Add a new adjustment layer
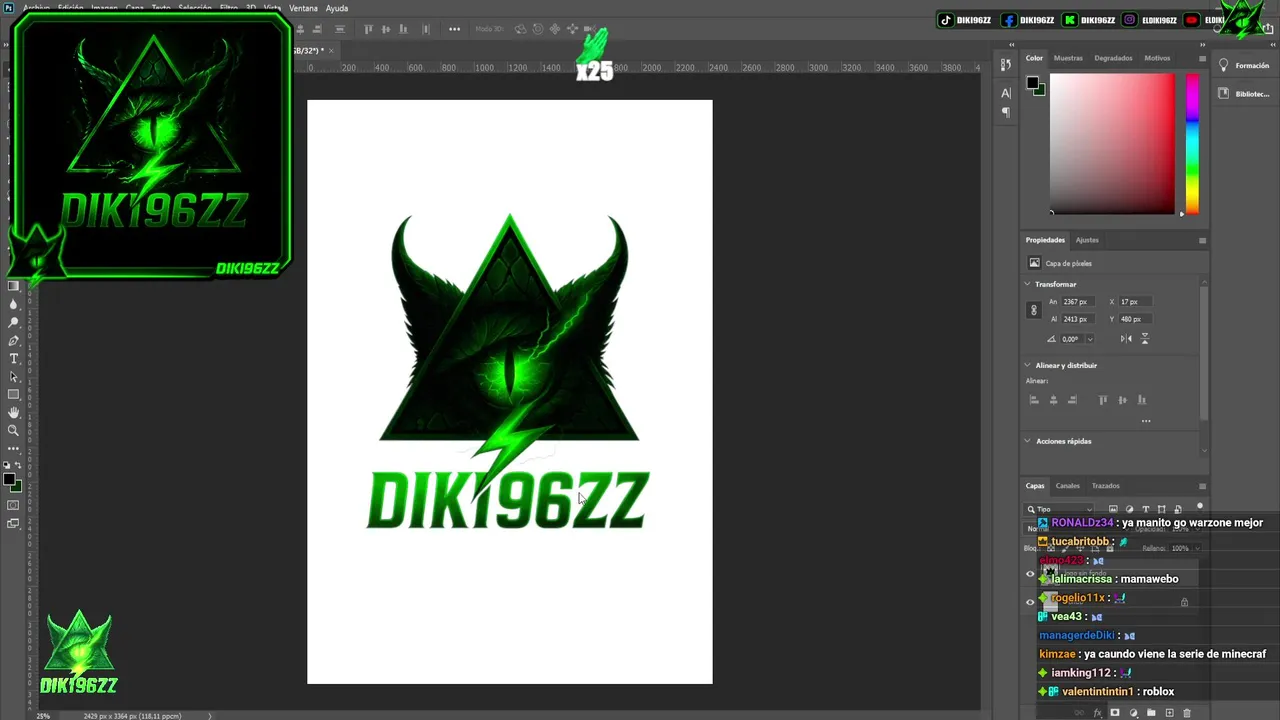The width and height of the screenshot is (1280, 720). click(x=1133, y=713)
